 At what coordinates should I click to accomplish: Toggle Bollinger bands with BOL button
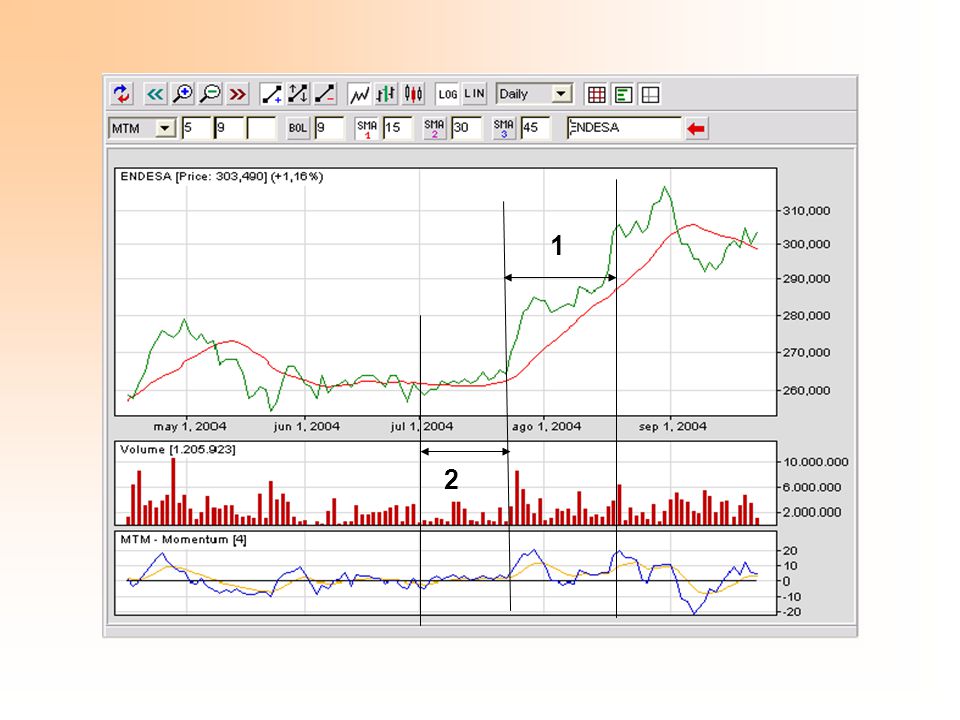pyautogui.click(x=298, y=128)
